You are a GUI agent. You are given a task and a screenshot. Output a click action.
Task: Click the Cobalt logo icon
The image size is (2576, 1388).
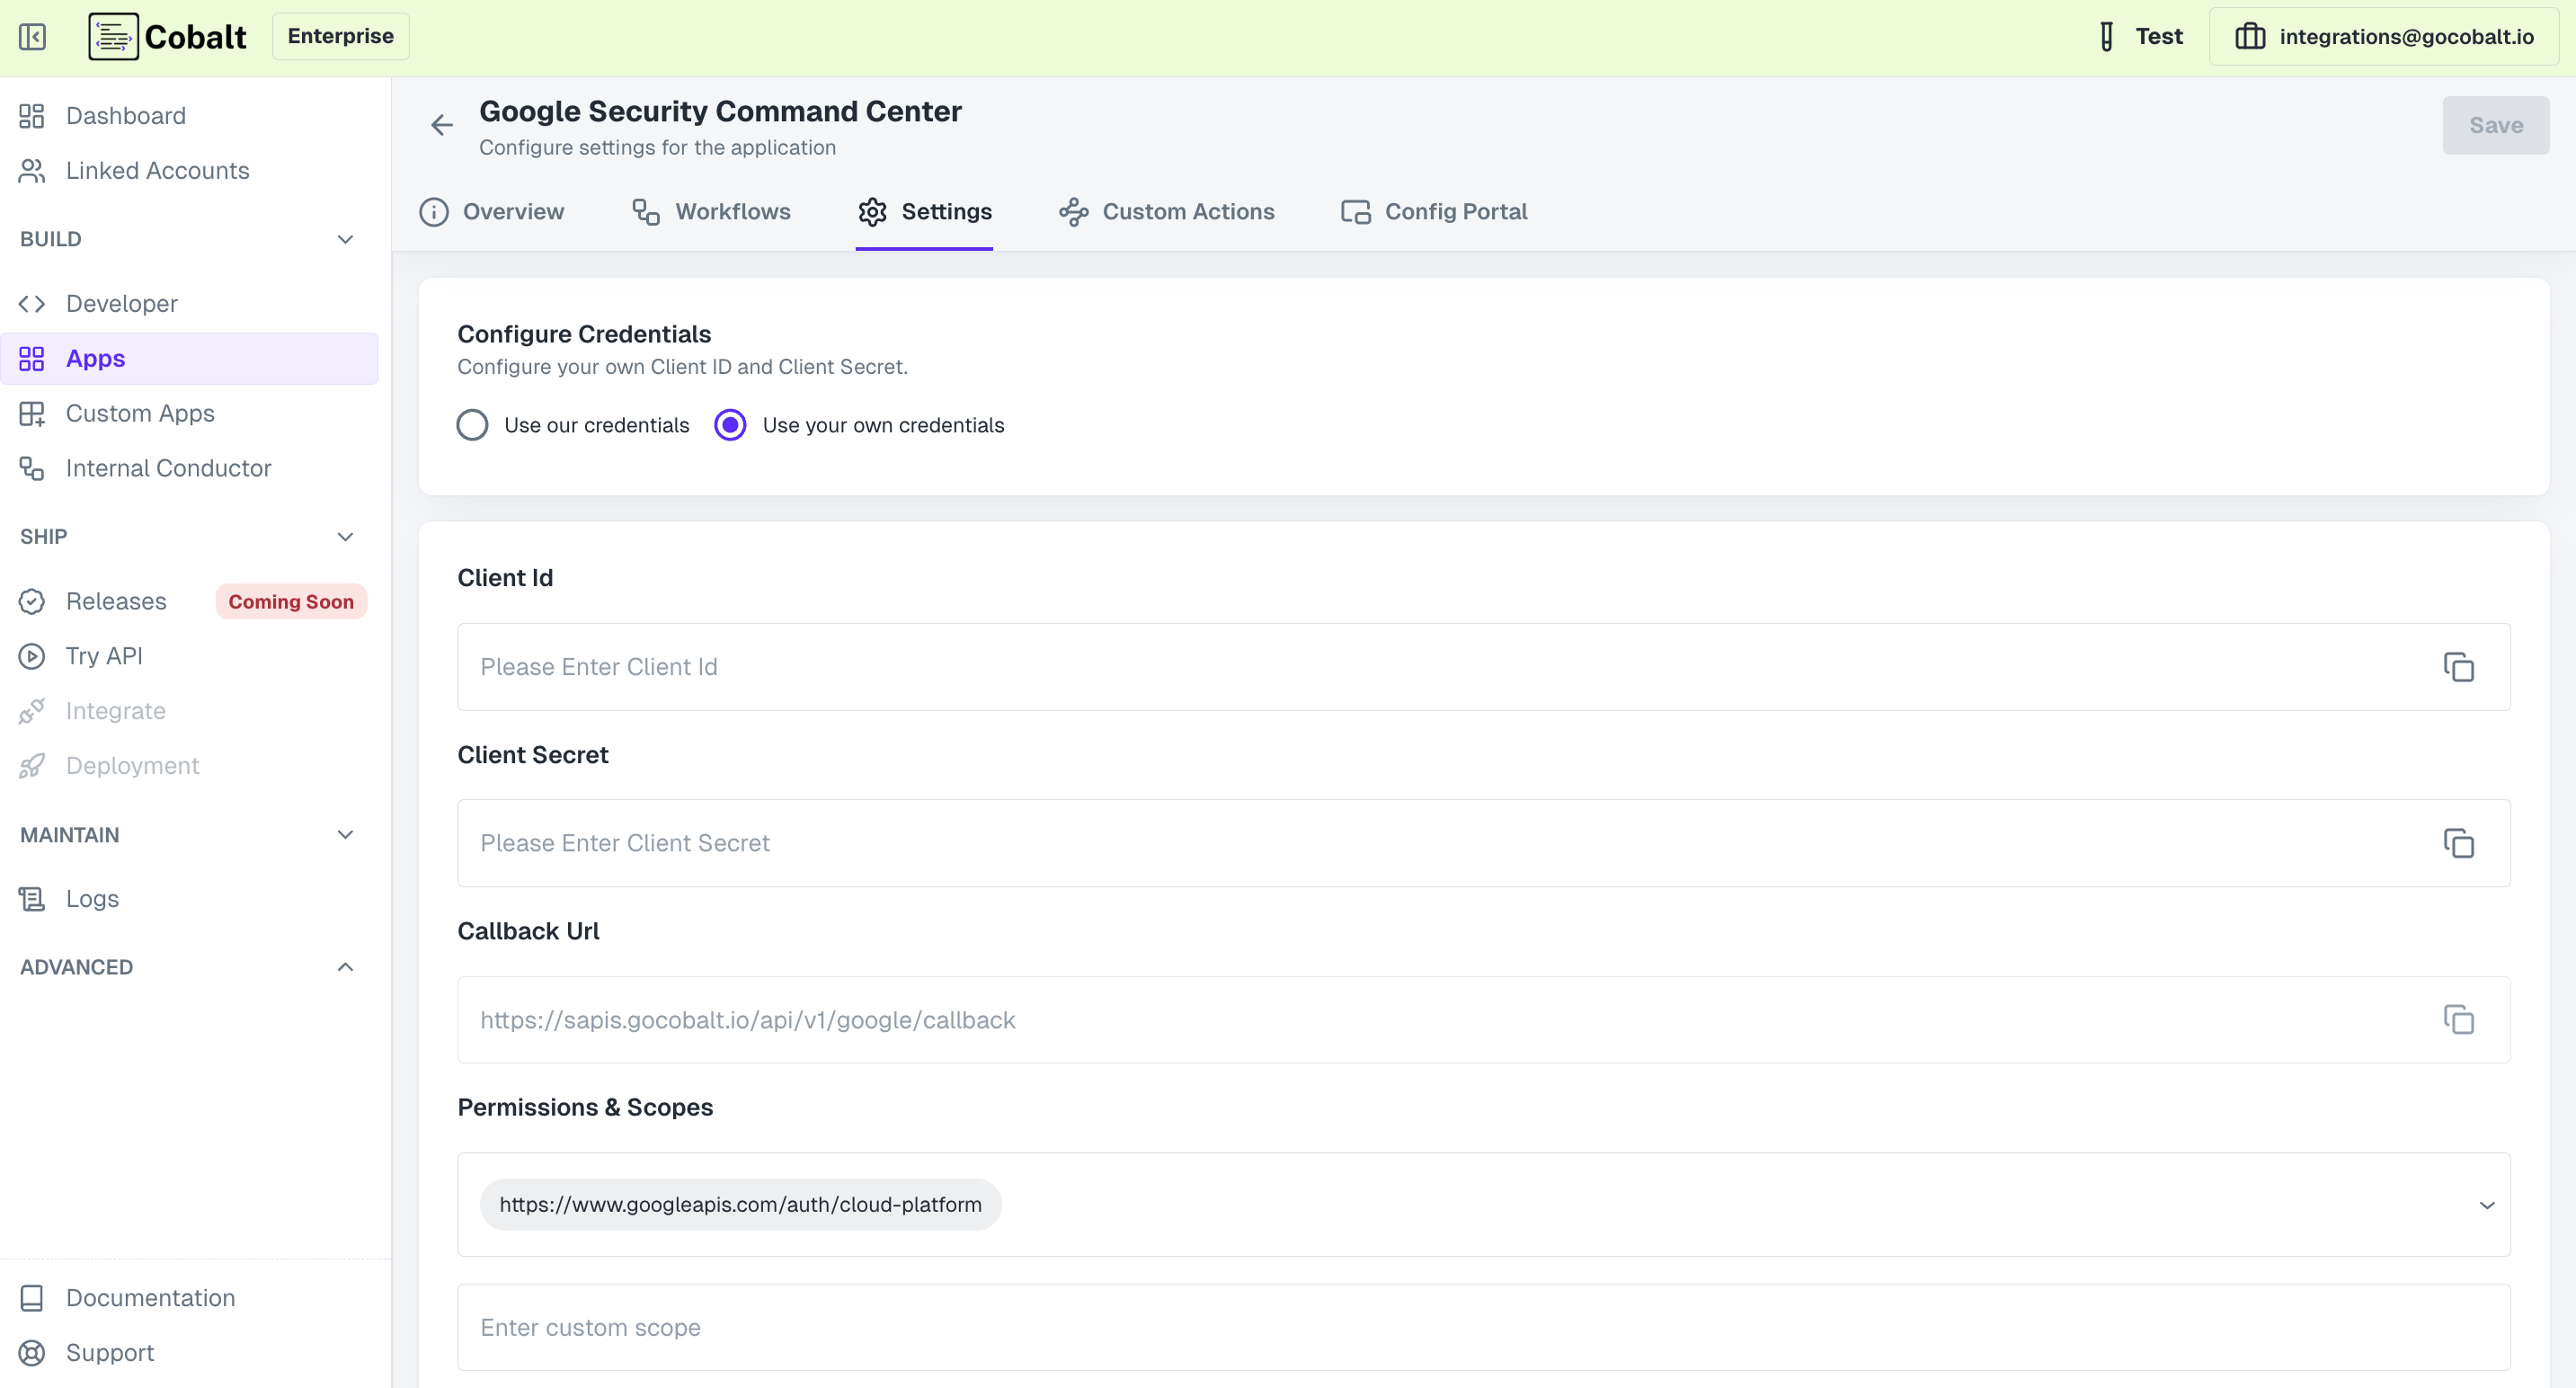112,36
